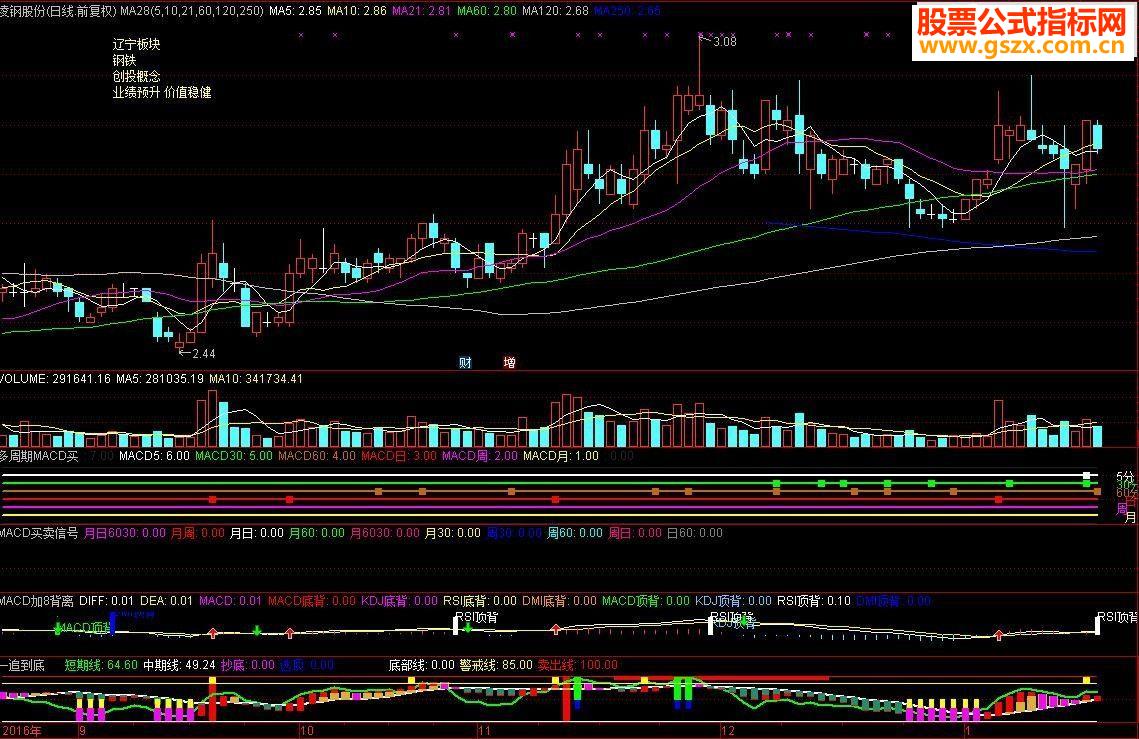Open the 多周期MACD买 indicator title
Viewport: 1139px width, 739px height.
click(39, 456)
